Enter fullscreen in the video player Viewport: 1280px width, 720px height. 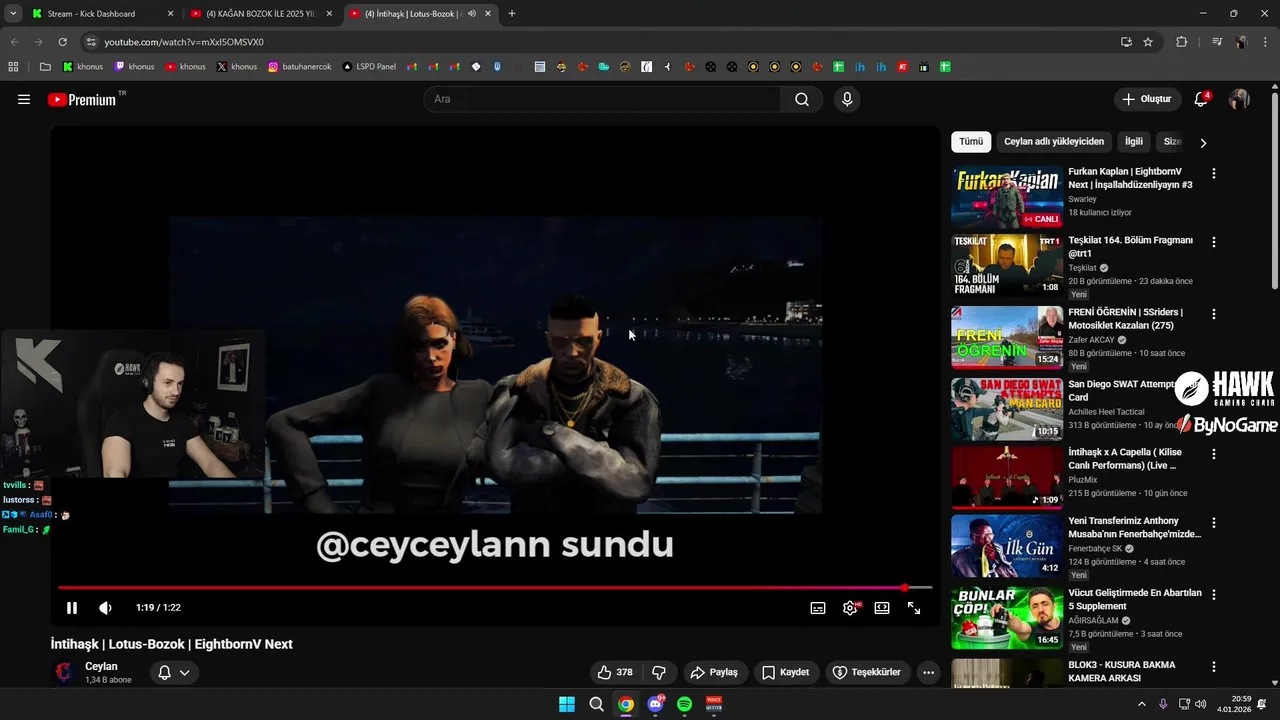914,608
